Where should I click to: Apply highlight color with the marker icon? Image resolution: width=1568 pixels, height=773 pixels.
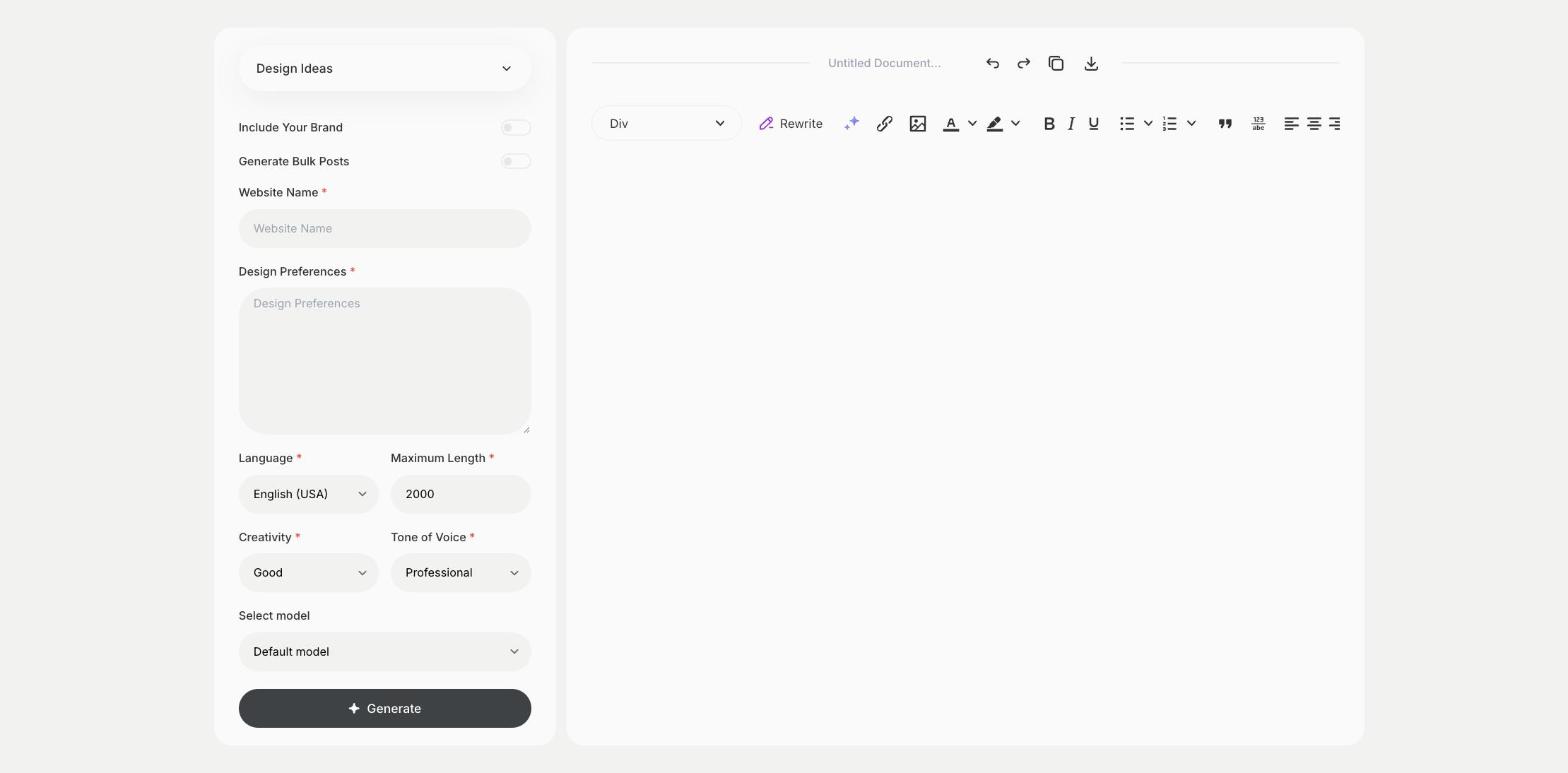click(x=995, y=123)
